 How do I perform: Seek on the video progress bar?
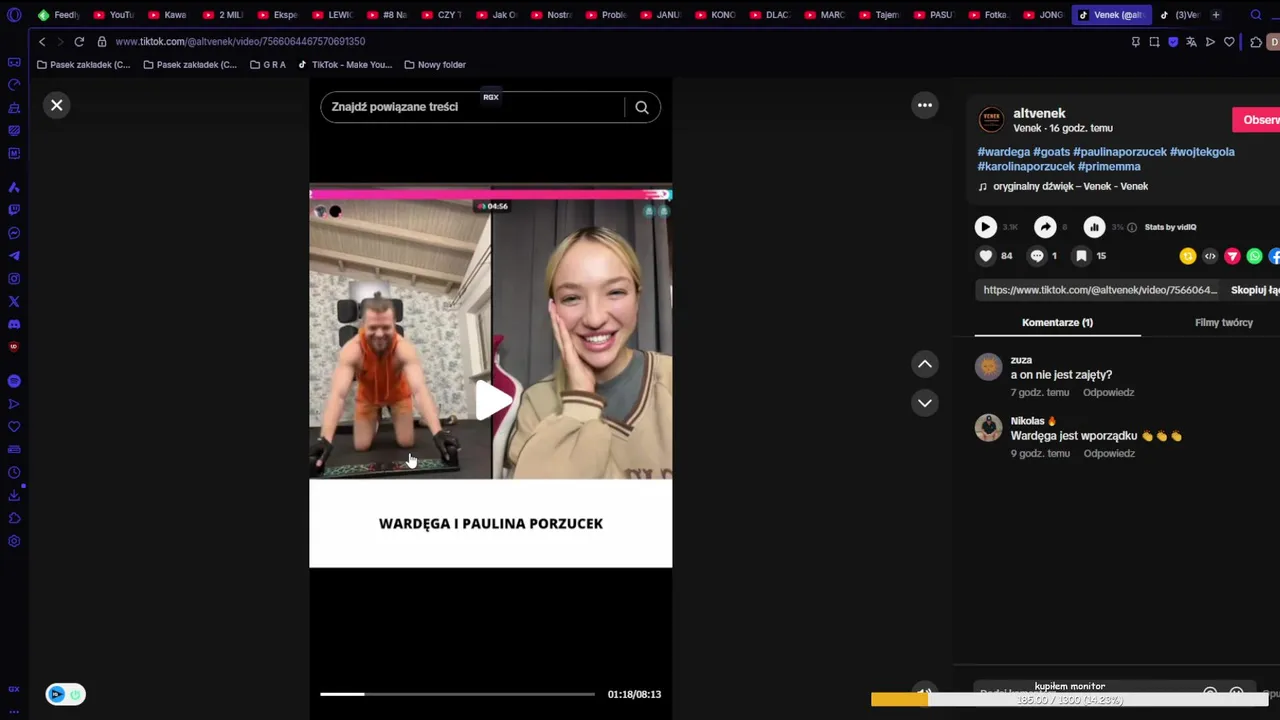point(457,694)
